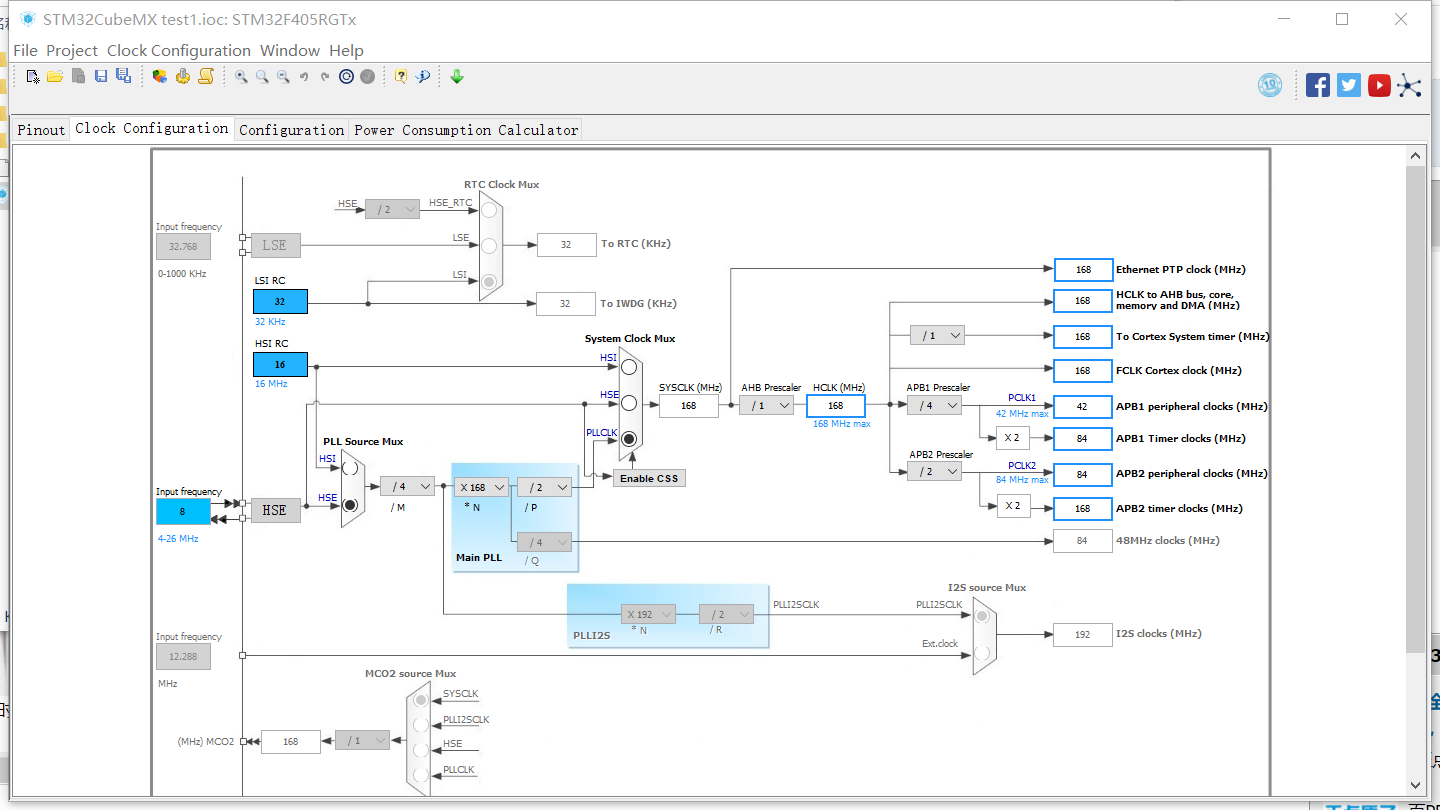This screenshot has width=1440, height=810.
Task: Open the MCO2 /1 divider dropdown
Action: click(x=362, y=741)
